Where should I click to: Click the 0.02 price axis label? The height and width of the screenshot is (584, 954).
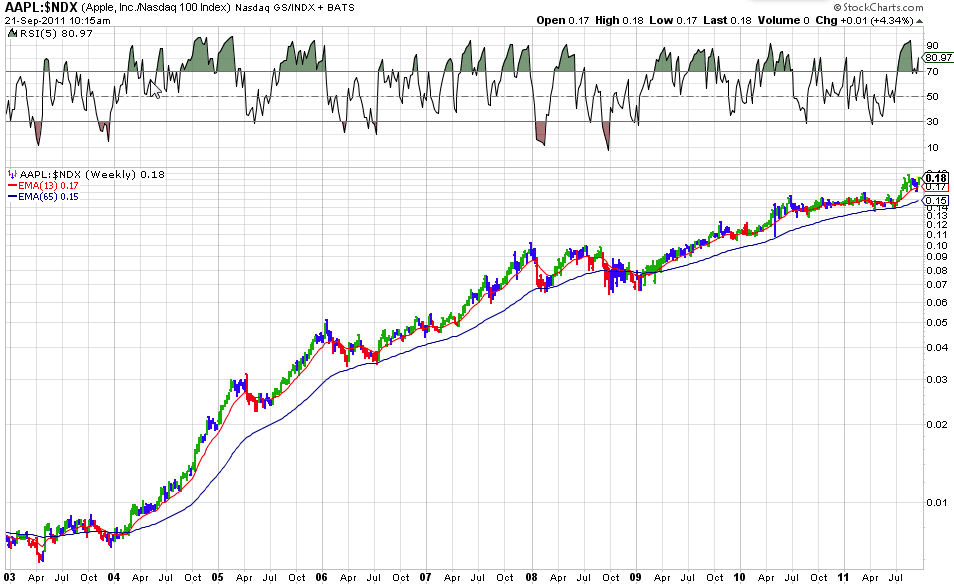tap(937, 425)
